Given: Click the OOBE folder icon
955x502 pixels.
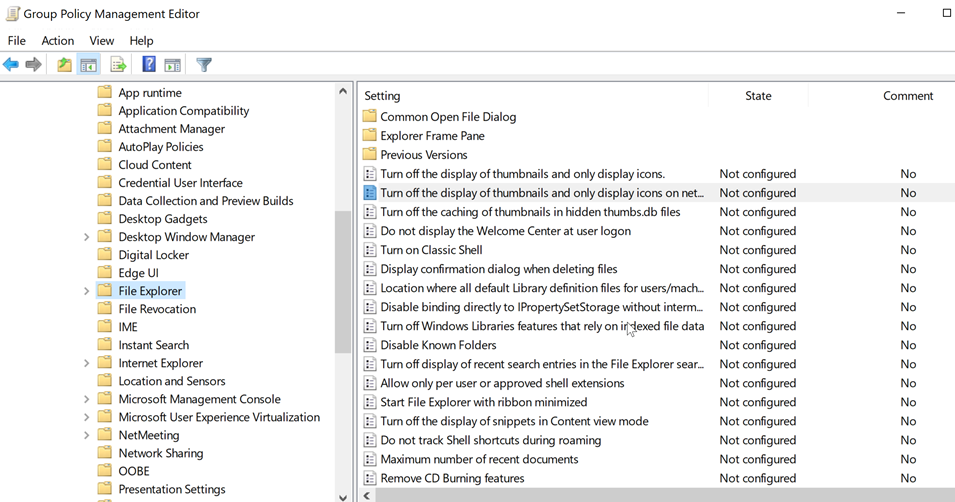Looking at the screenshot, I should point(105,471).
